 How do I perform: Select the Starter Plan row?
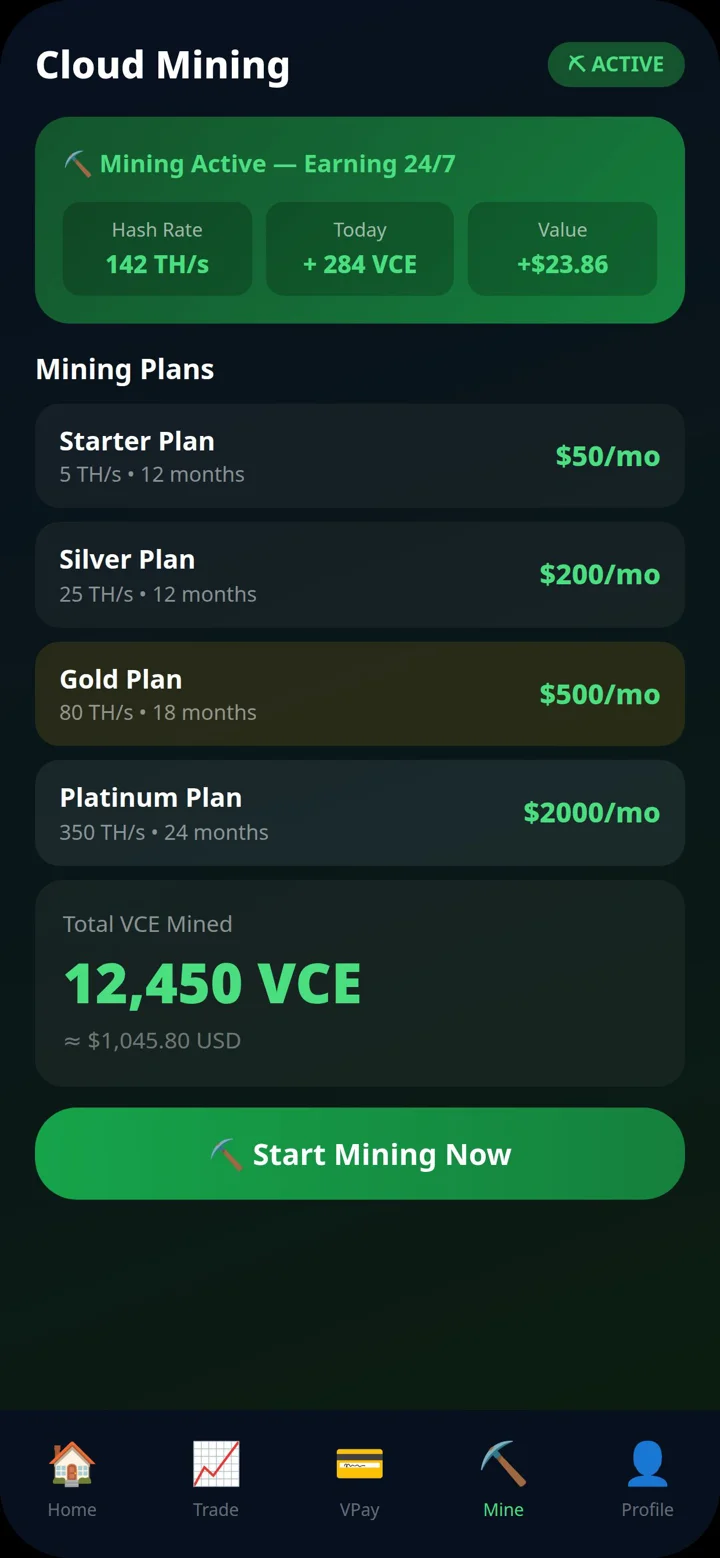point(360,456)
